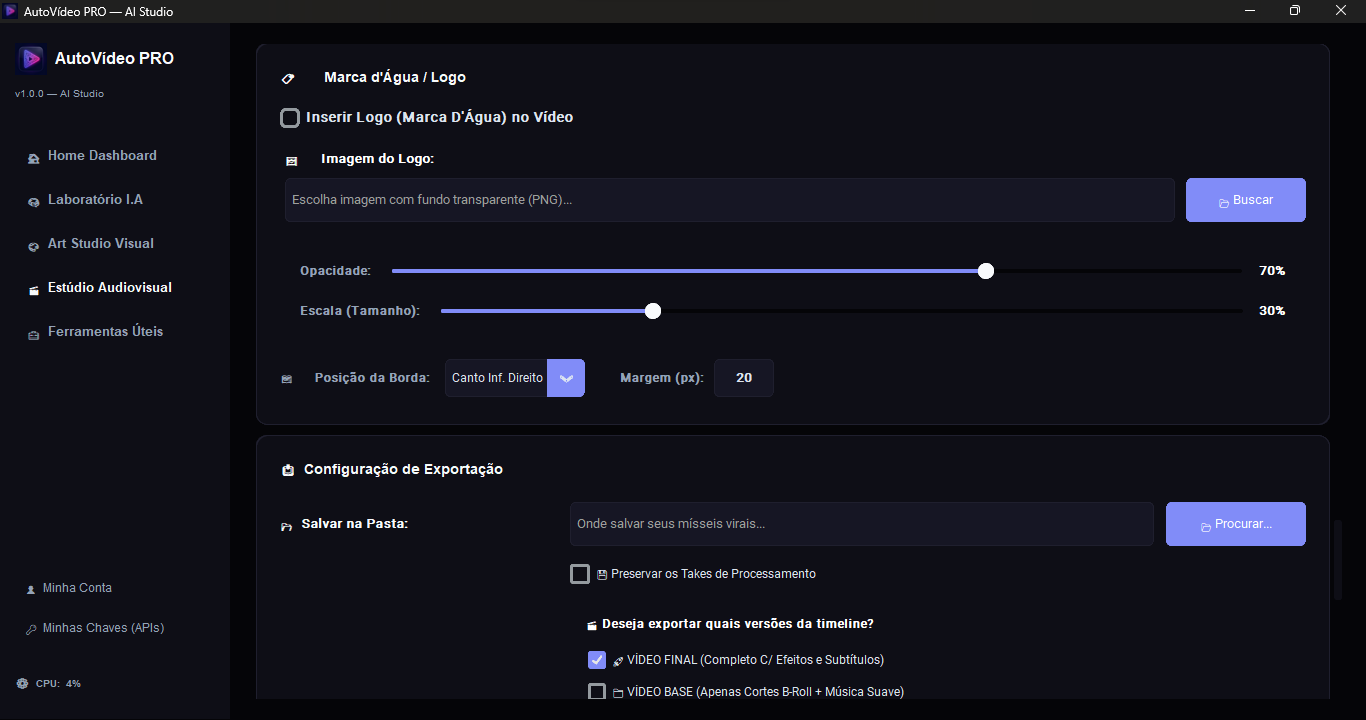Image resolution: width=1366 pixels, height=720 pixels.
Task: Open the Posição da Borda dropdown arrow
Action: click(x=566, y=378)
